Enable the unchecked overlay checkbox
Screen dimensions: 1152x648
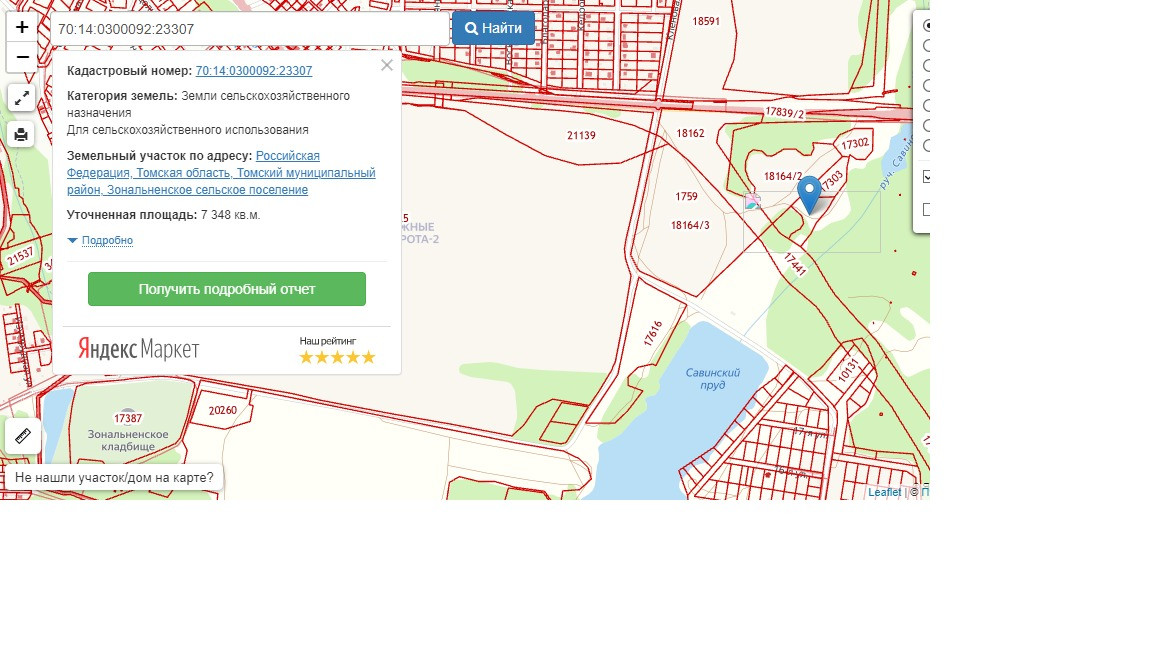click(927, 209)
